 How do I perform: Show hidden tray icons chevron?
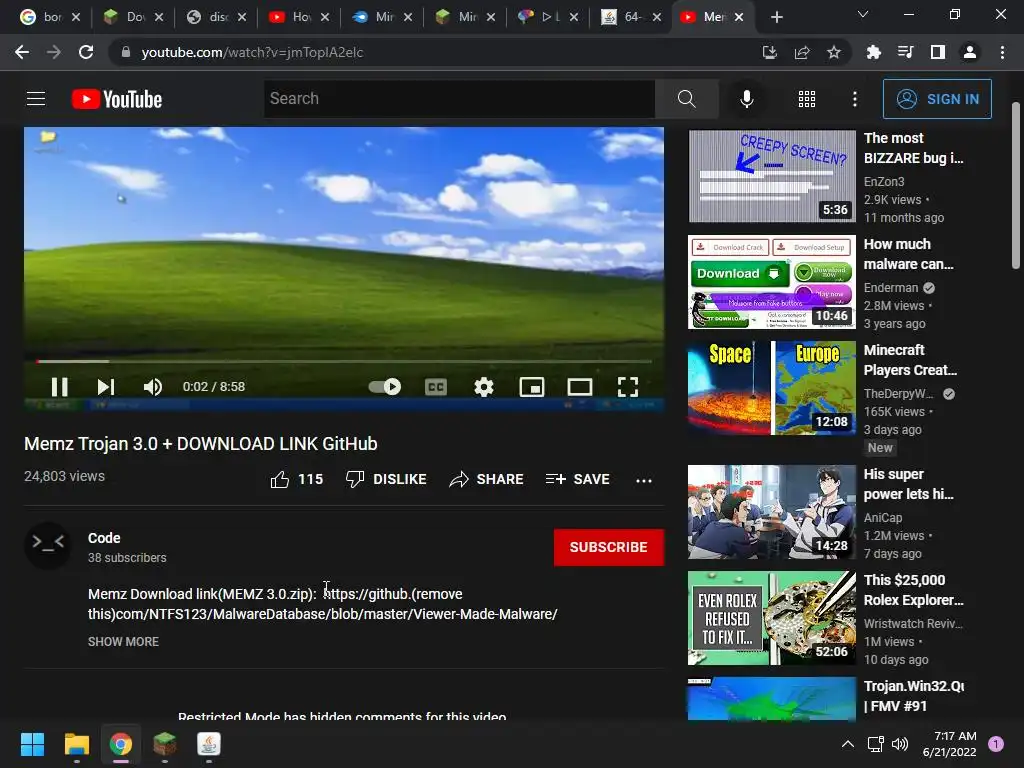click(x=848, y=744)
